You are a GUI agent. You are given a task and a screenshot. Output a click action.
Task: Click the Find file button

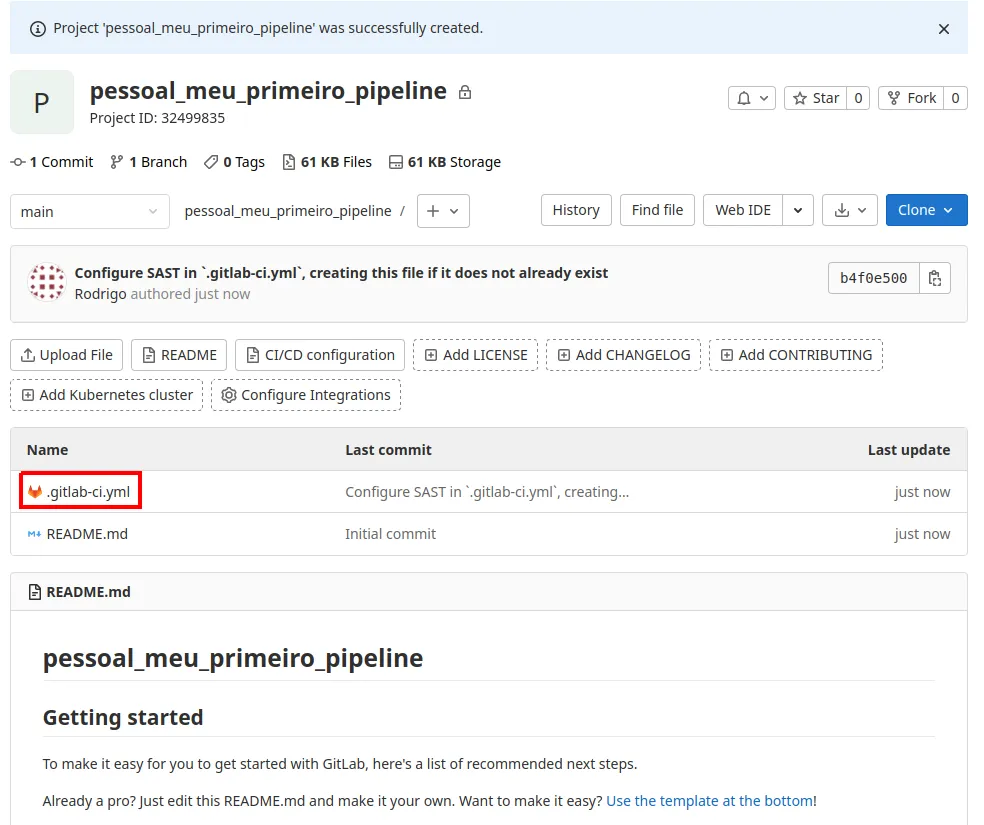click(657, 210)
